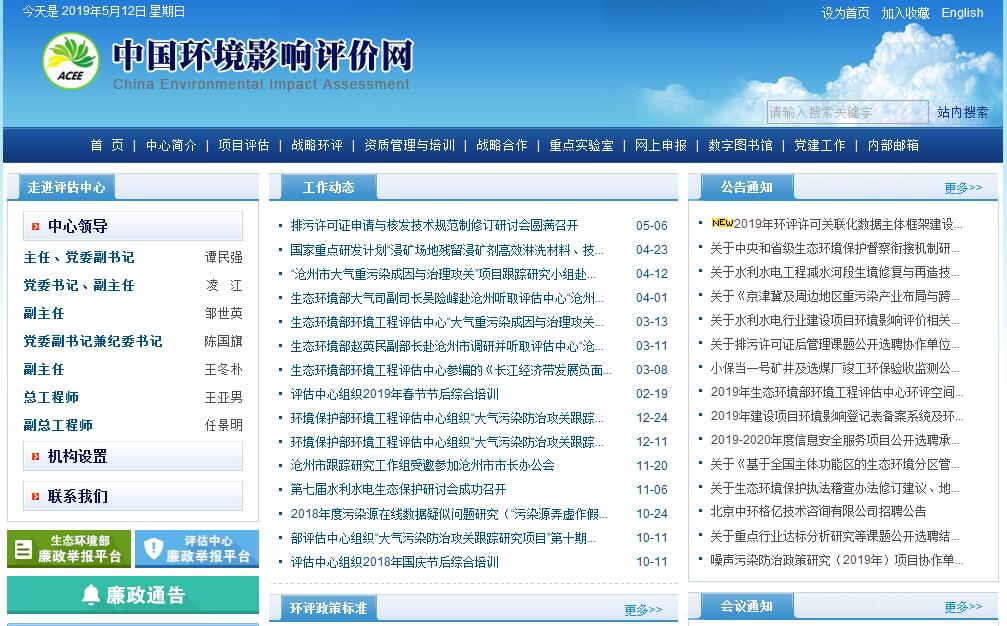Screen dimensions: 1007x626
Task: Switch to the 工作动态 tab header
Action: [x=328, y=187]
